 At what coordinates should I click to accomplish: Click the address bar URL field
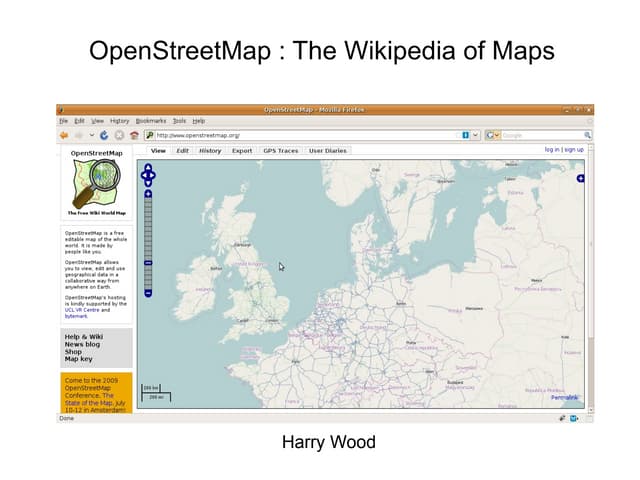(x=300, y=134)
